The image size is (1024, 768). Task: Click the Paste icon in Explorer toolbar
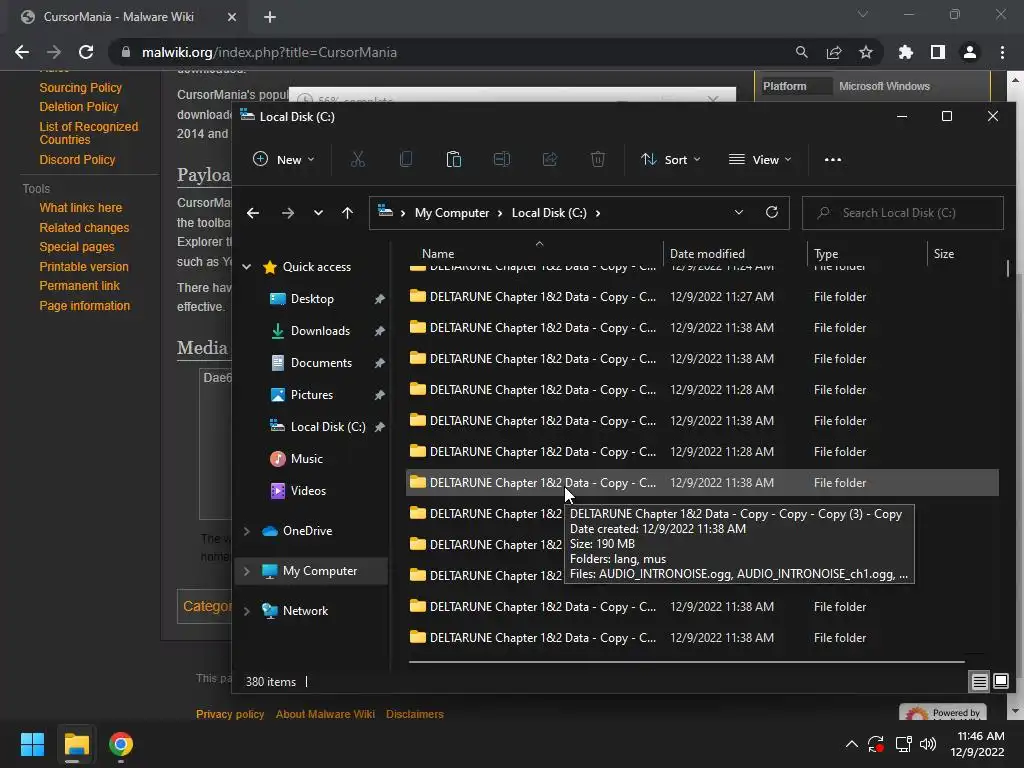coord(454,159)
